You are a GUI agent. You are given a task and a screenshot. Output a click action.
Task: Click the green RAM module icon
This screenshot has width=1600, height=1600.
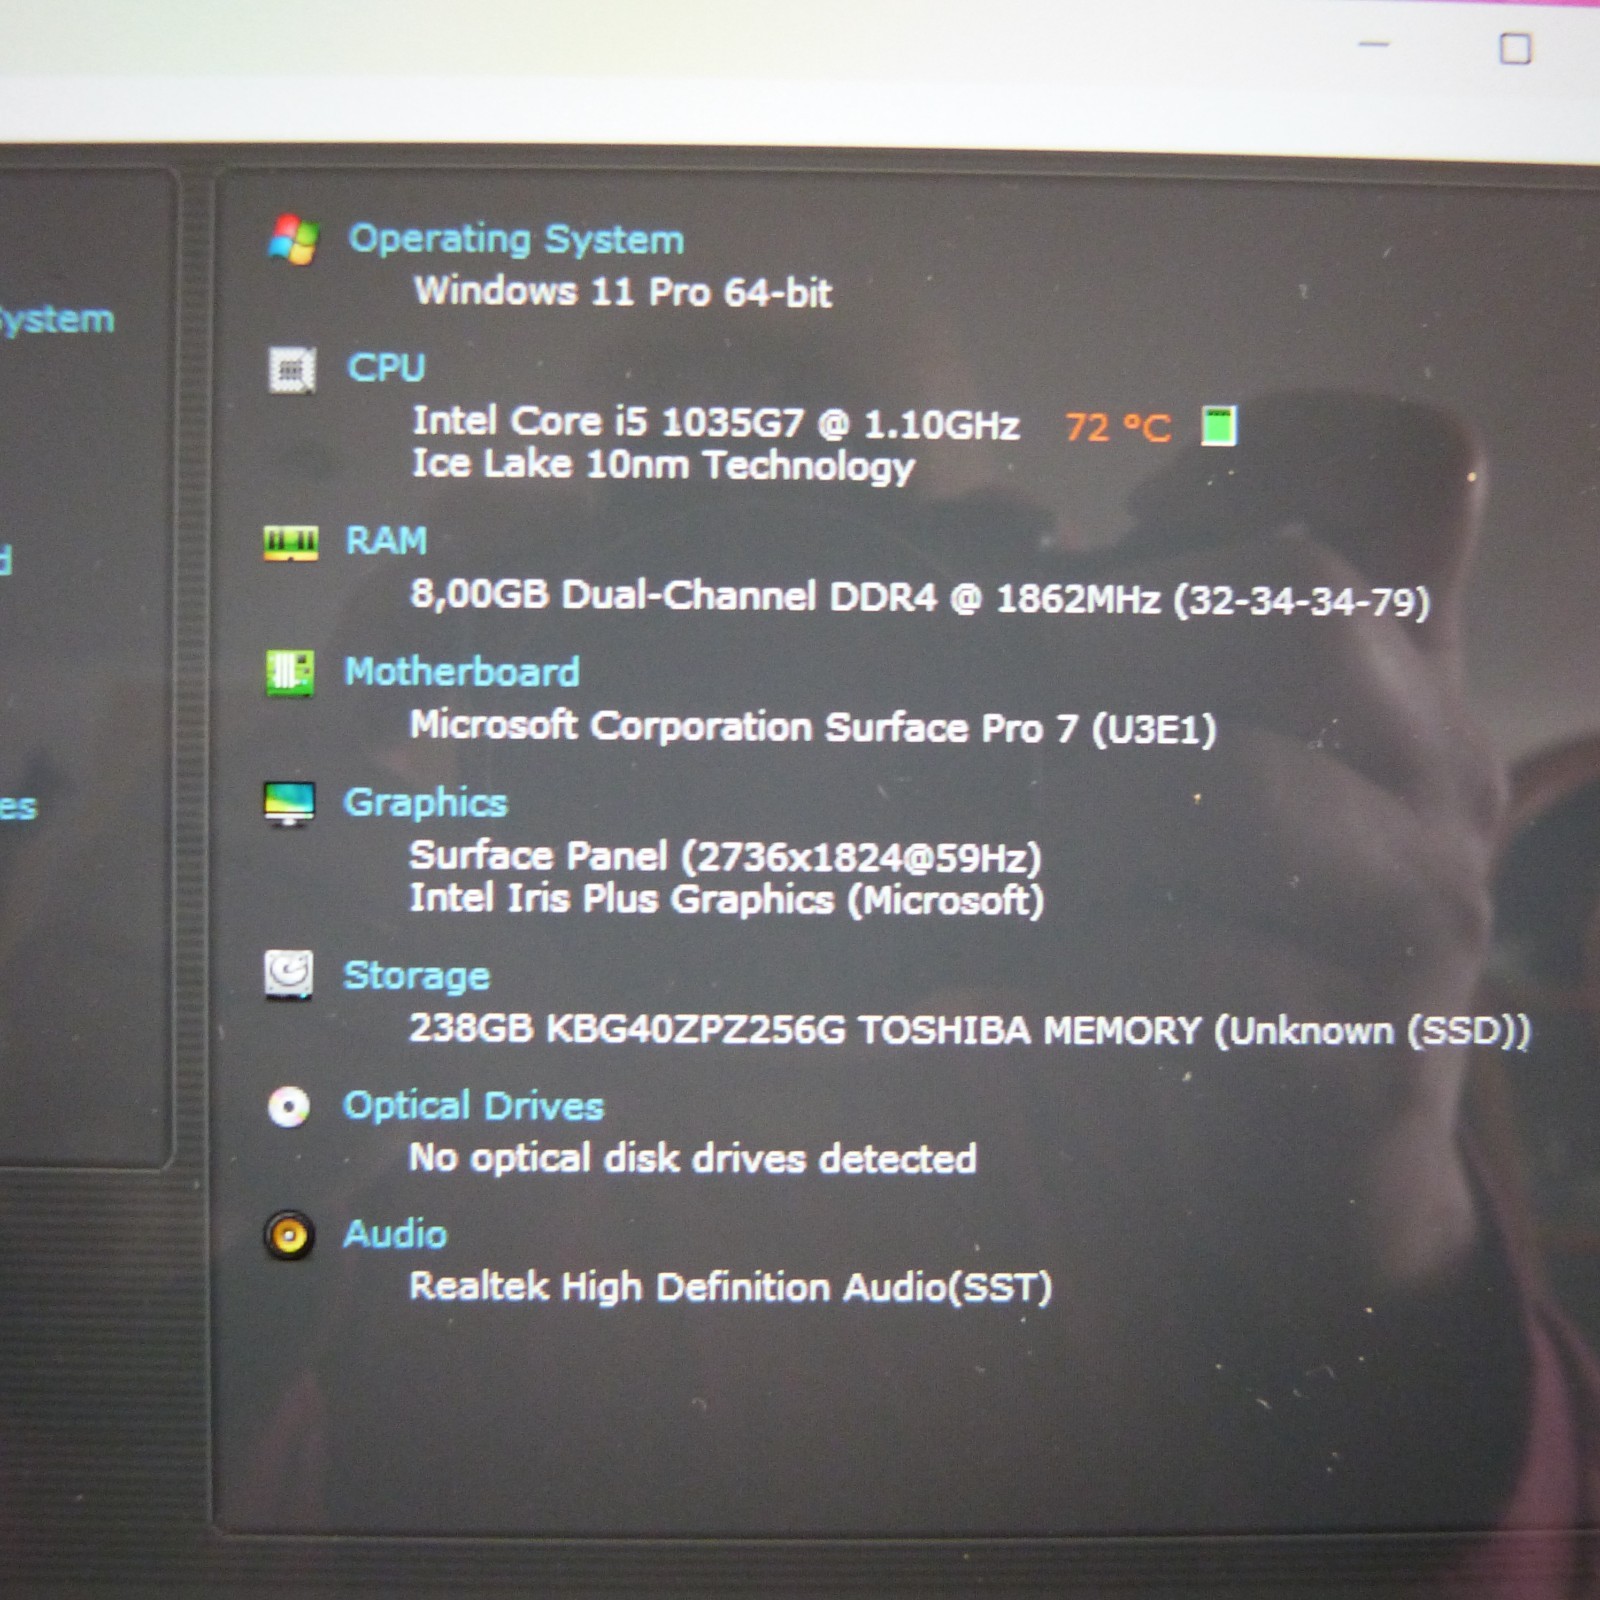[291, 543]
